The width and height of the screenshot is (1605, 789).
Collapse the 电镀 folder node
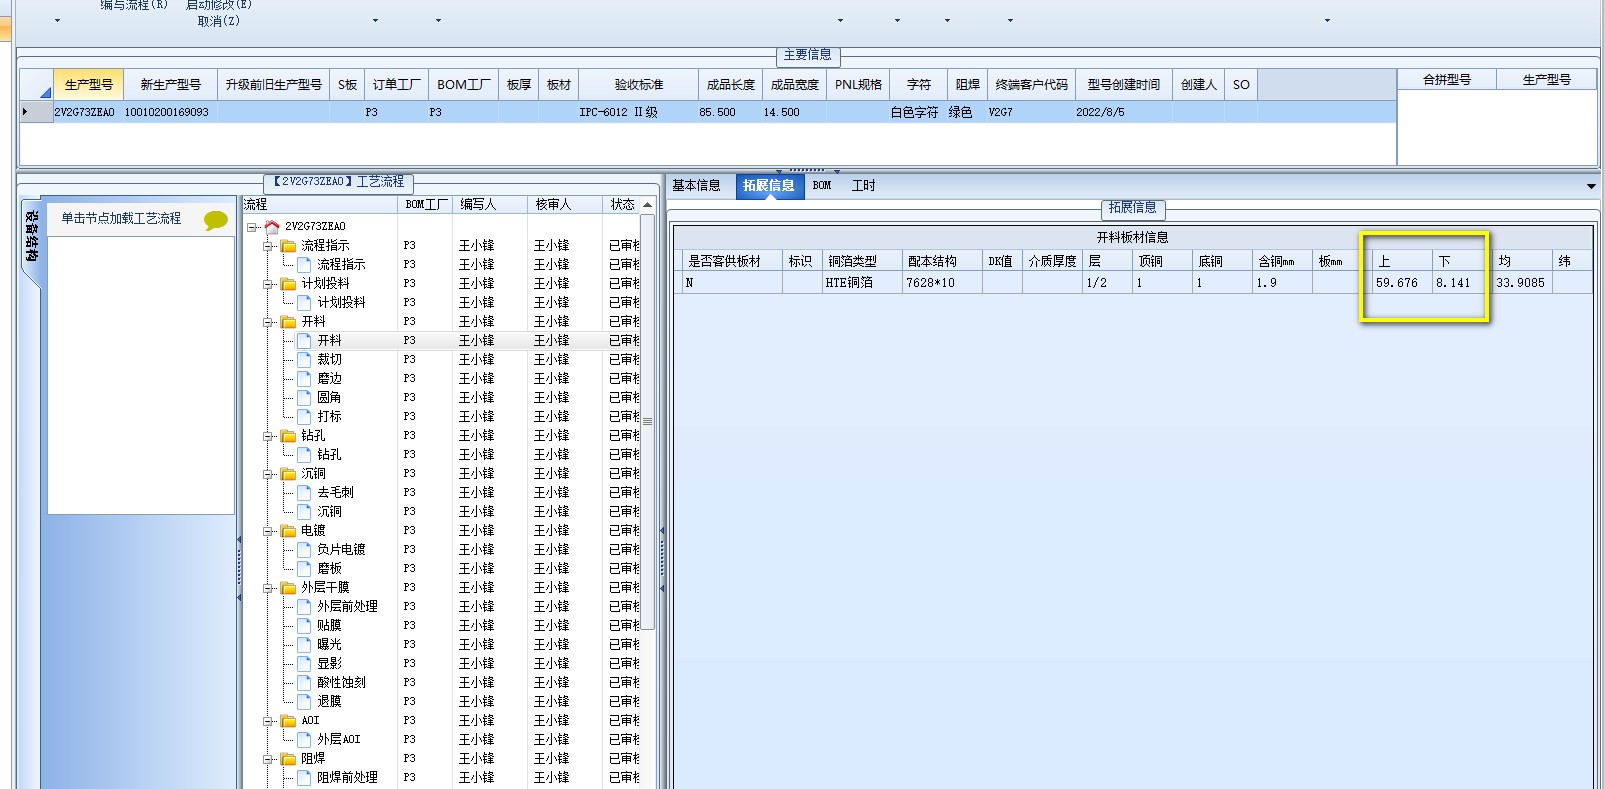tap(268, 531)
